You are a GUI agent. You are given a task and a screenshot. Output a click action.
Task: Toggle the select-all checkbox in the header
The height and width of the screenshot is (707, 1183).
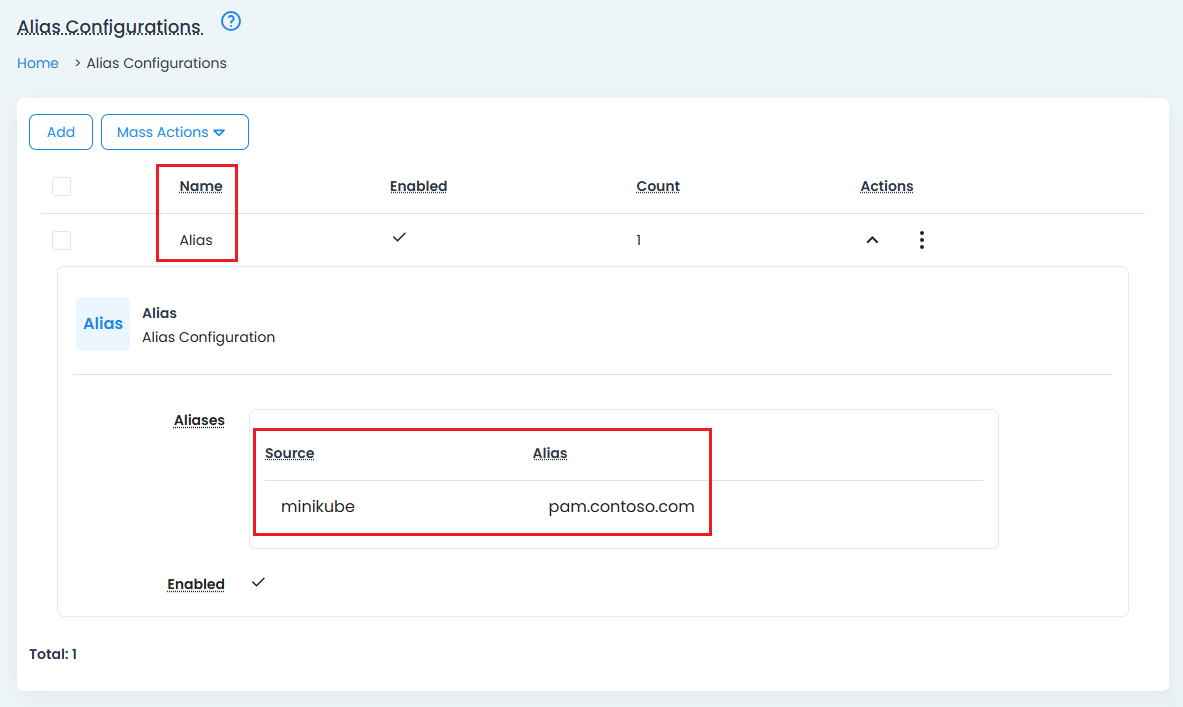coord(62,186)
